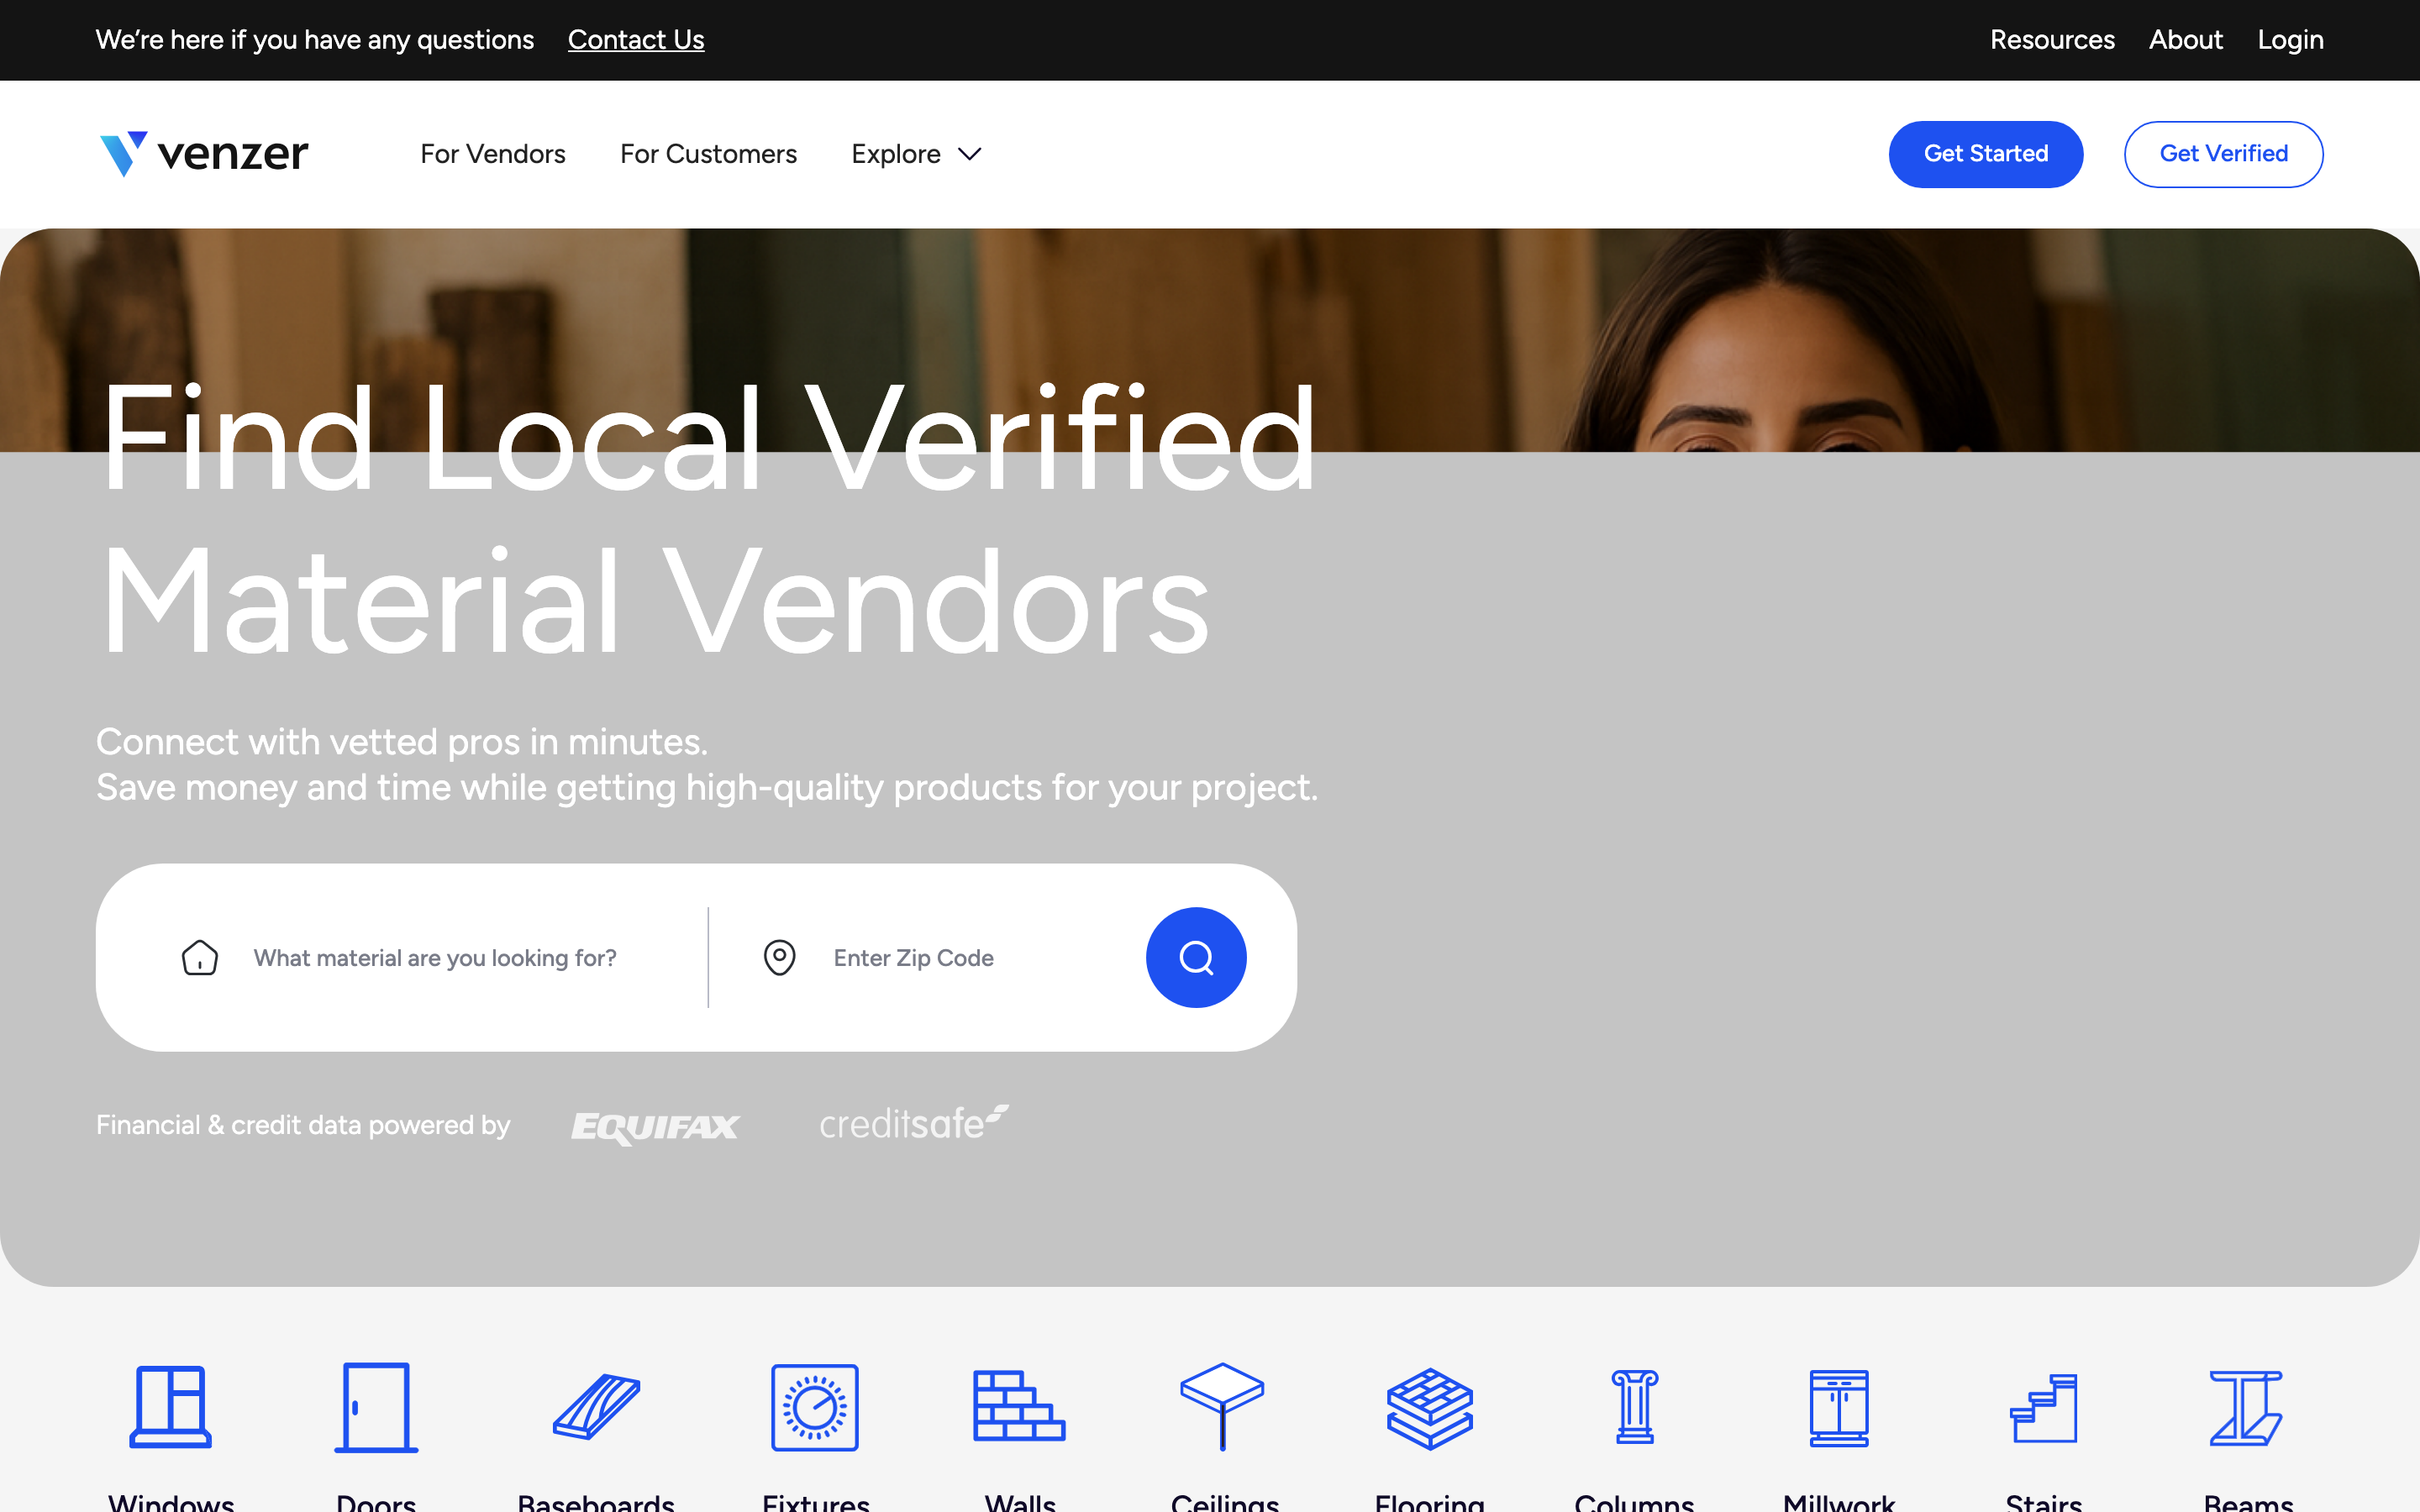Click the Walls brick icon

(1019, 1406)
